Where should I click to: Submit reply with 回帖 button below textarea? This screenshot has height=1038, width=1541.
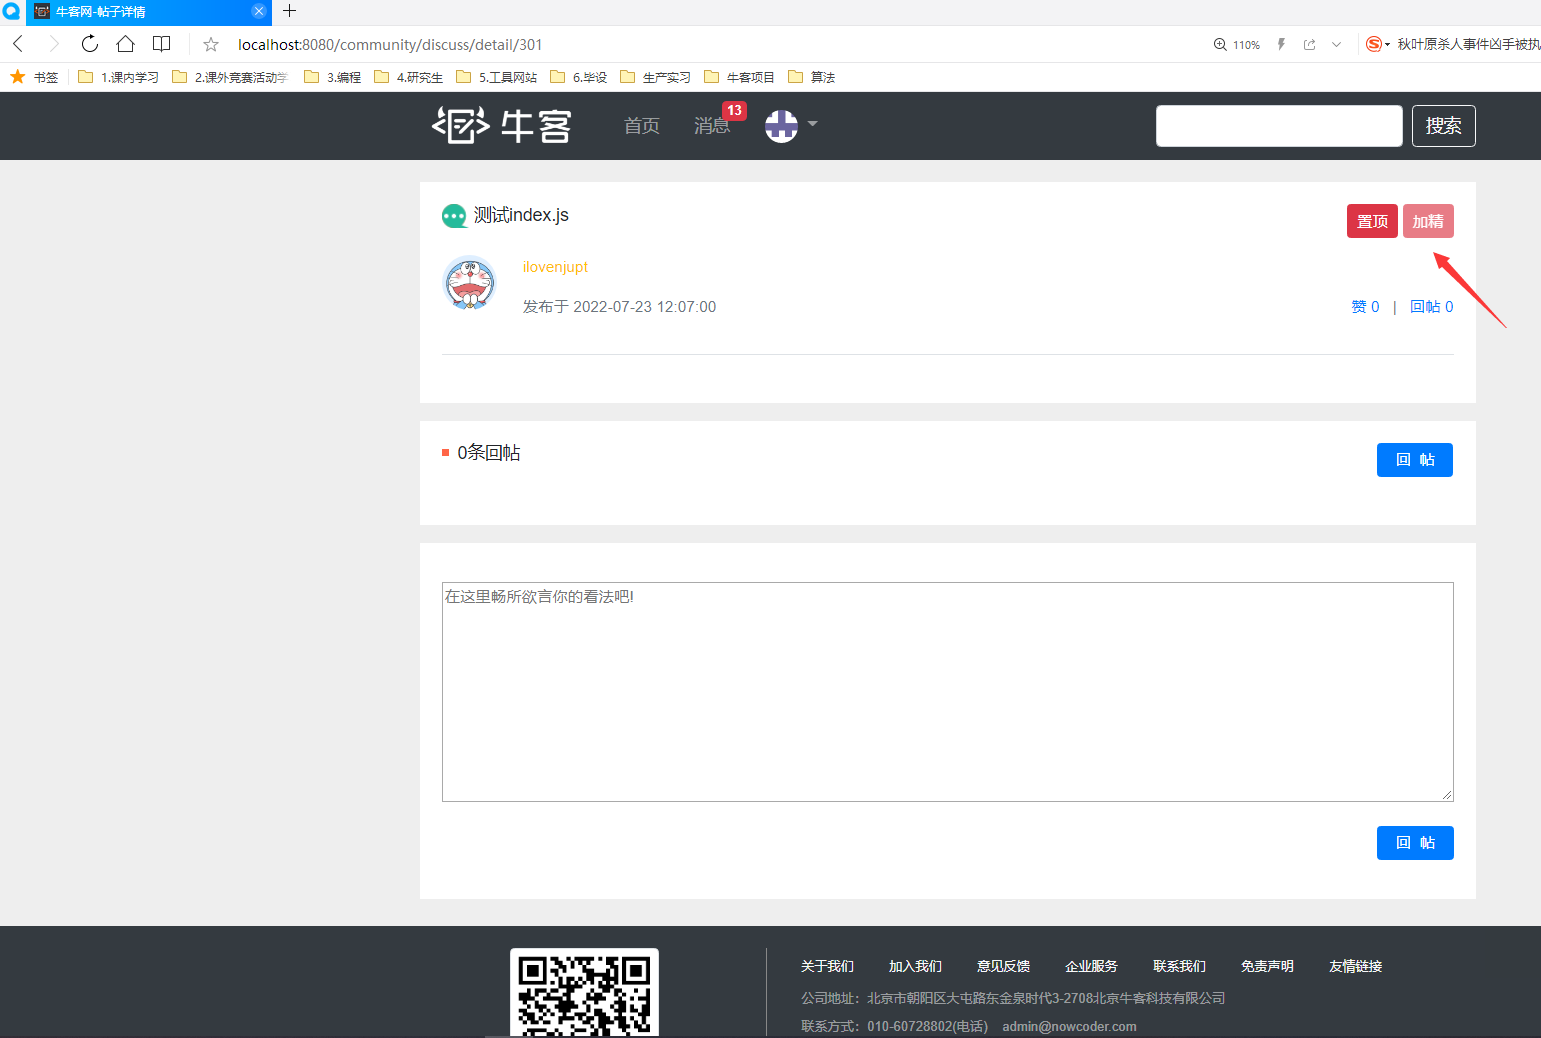click(1415, 843)
